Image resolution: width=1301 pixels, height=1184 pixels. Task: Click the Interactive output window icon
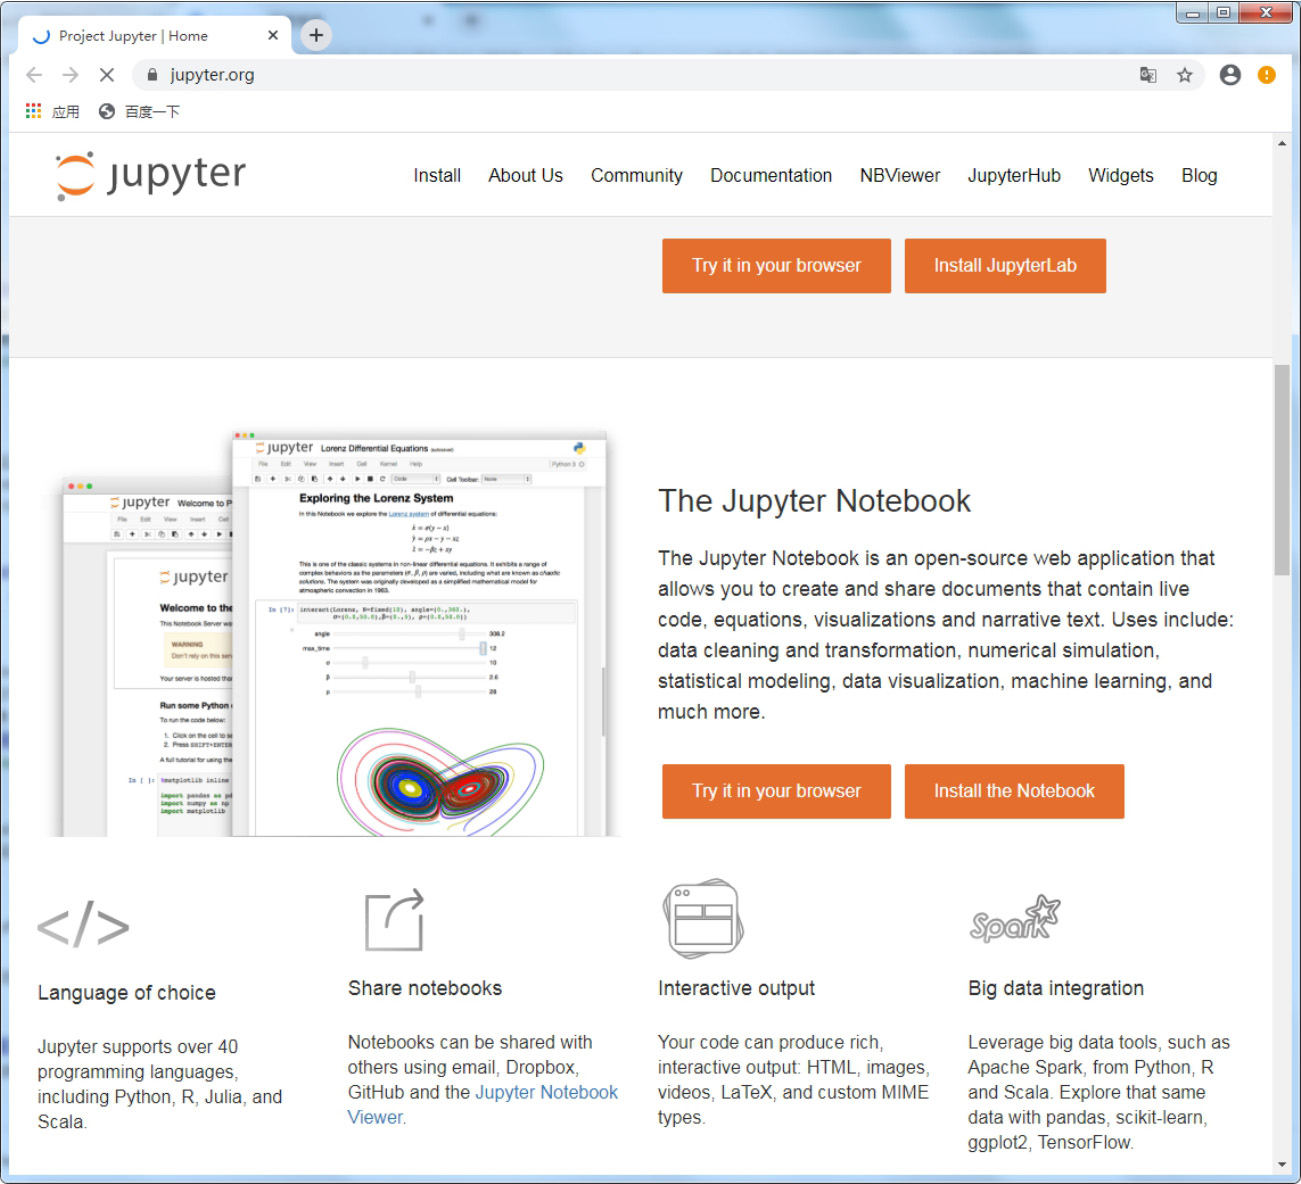tap(703, 919)
